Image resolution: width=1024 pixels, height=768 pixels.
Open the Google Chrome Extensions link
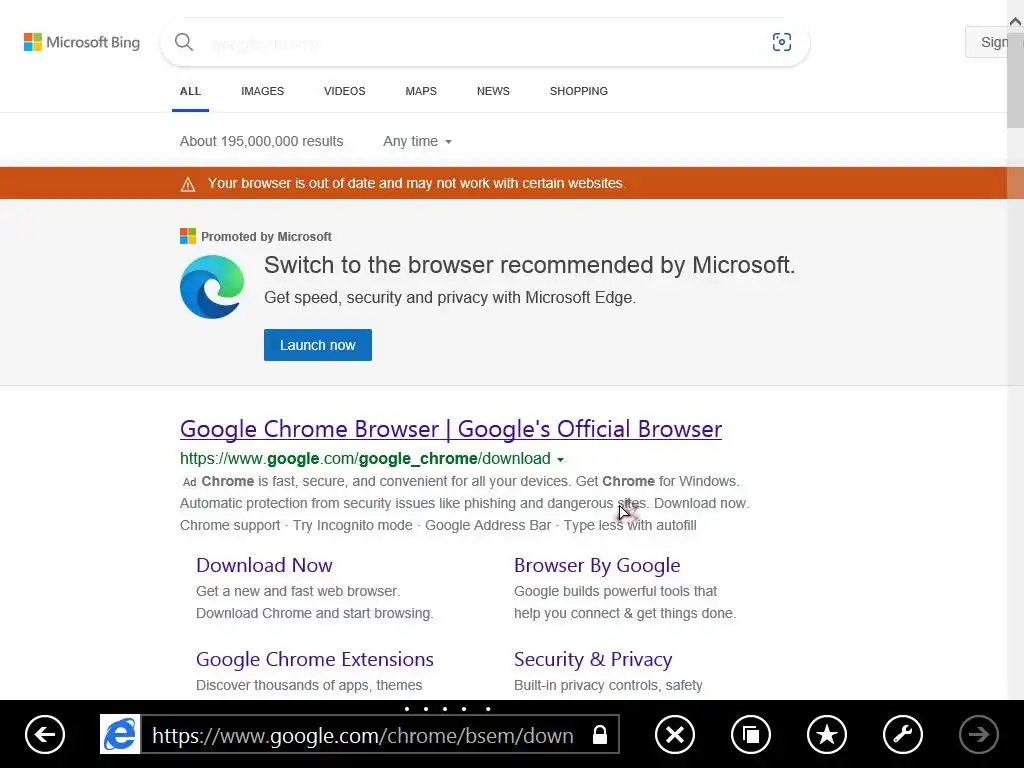point(315,660)
